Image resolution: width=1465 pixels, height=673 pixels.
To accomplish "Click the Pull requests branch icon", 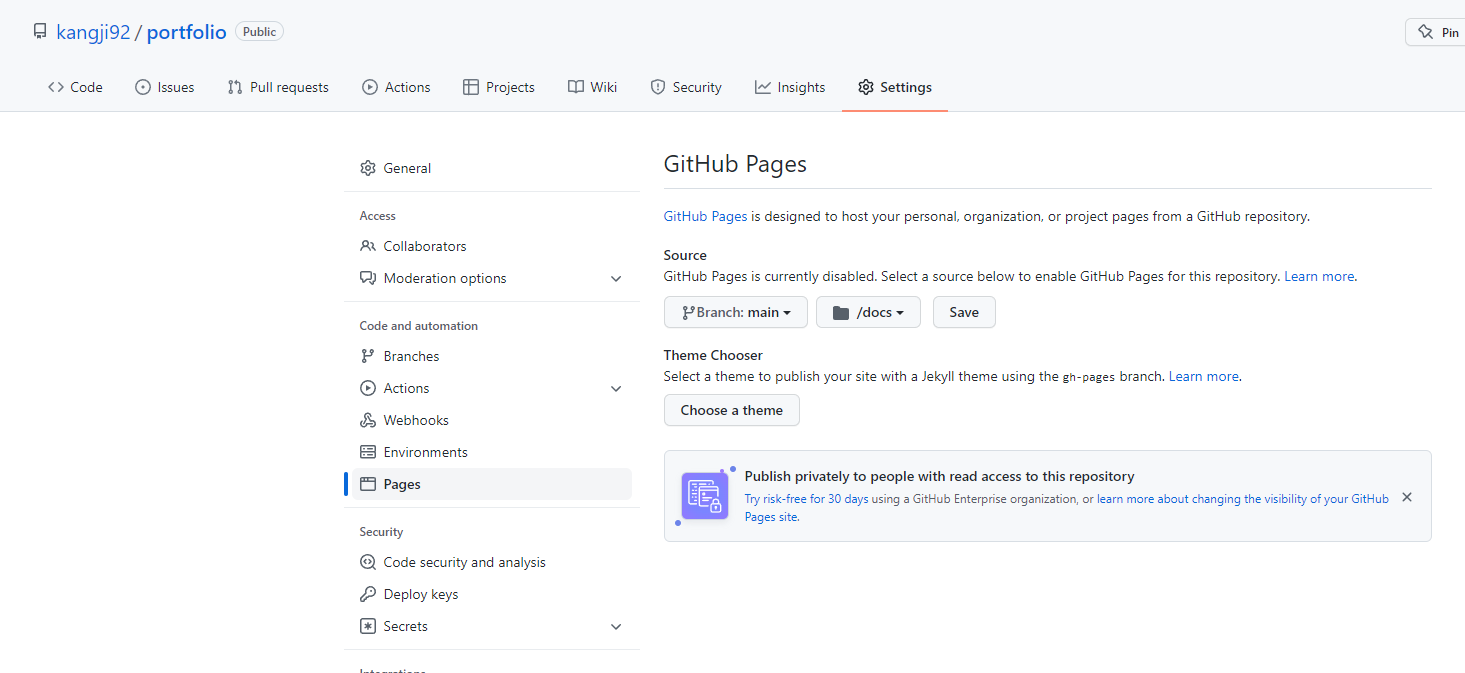I will (235, 87).
